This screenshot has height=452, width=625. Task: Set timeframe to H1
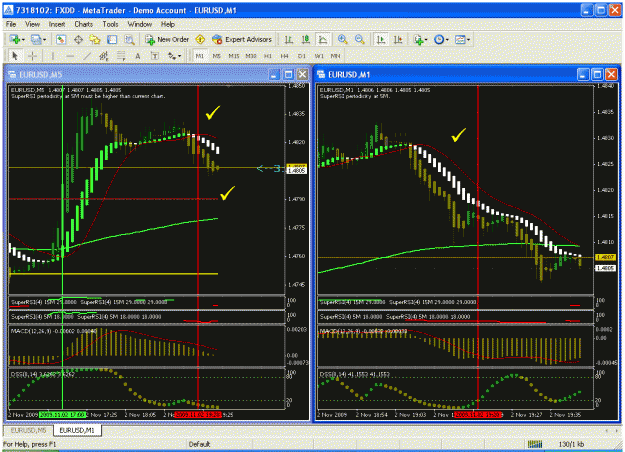[x=268, y=56]
